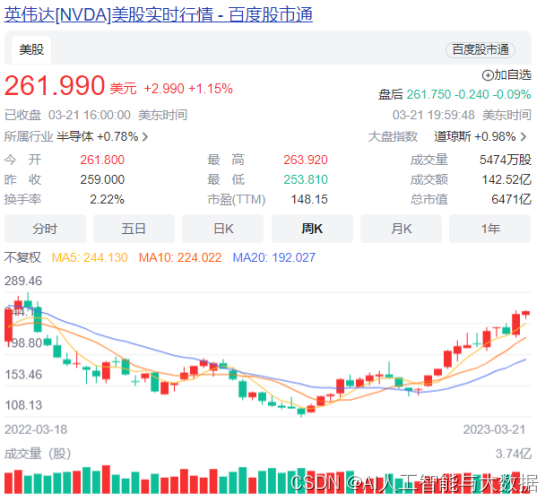
Task: Click the MA10: 224.022 indicator
Action: coord(180,258)
